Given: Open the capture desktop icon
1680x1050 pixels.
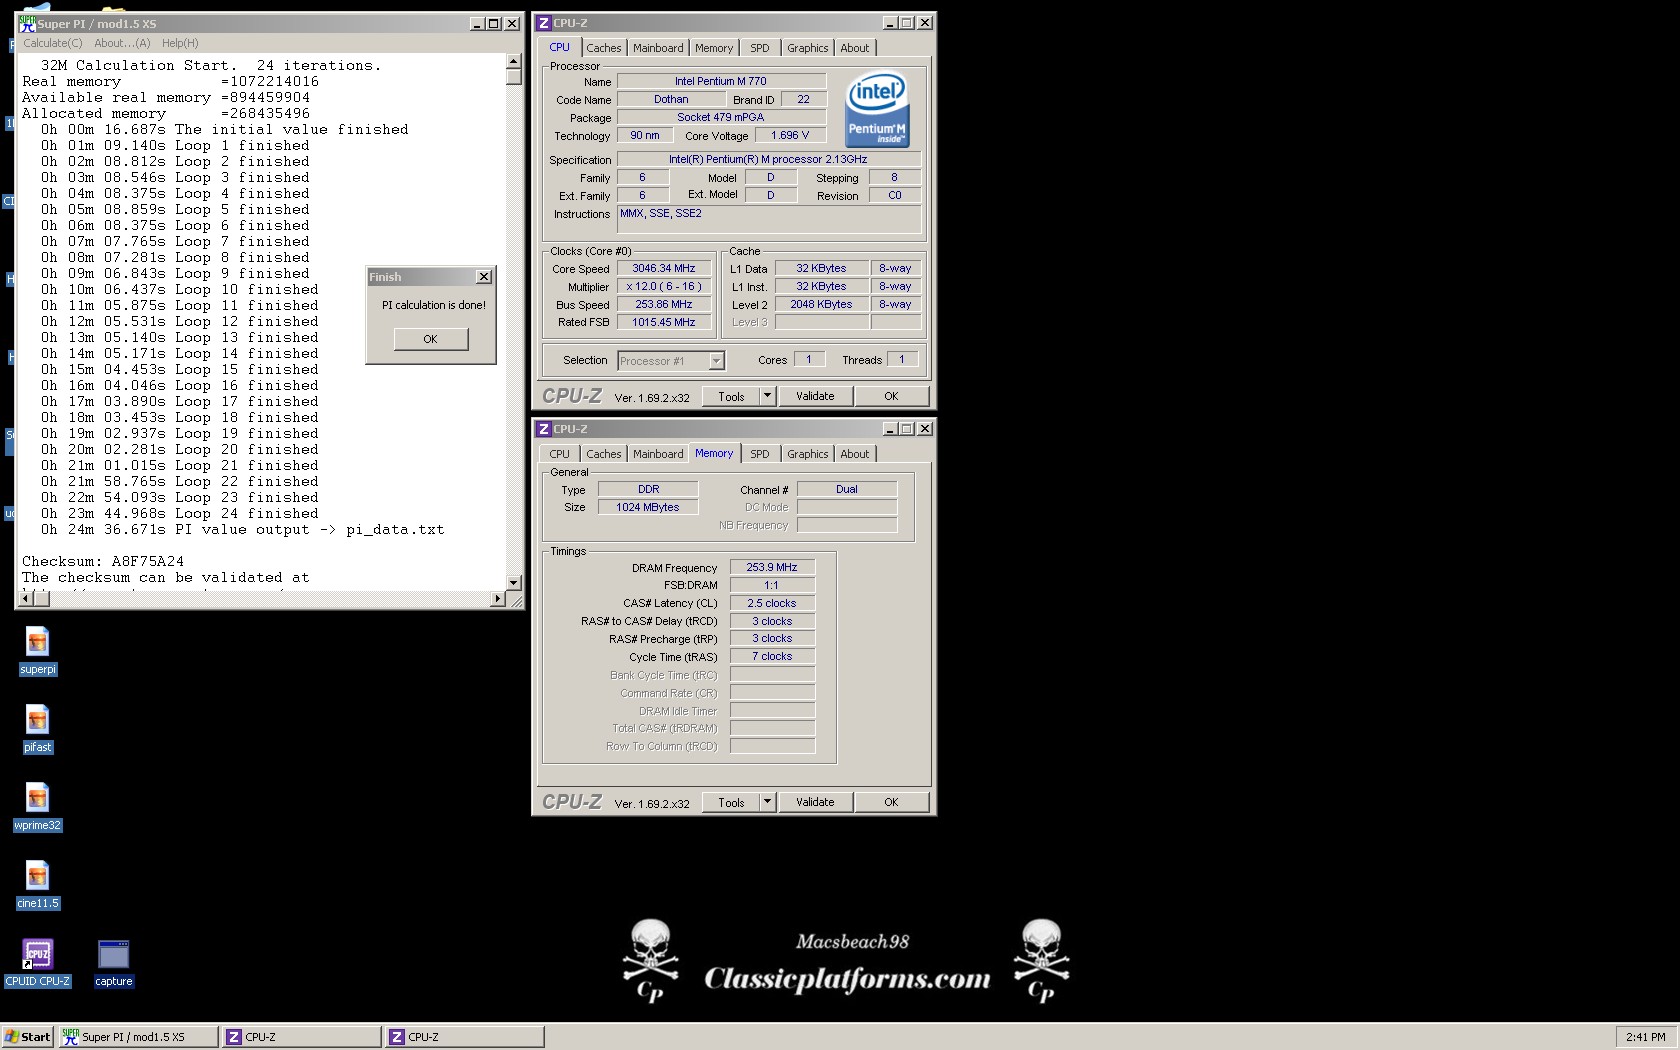Looking at the screenshot, I should click(113, 962).
